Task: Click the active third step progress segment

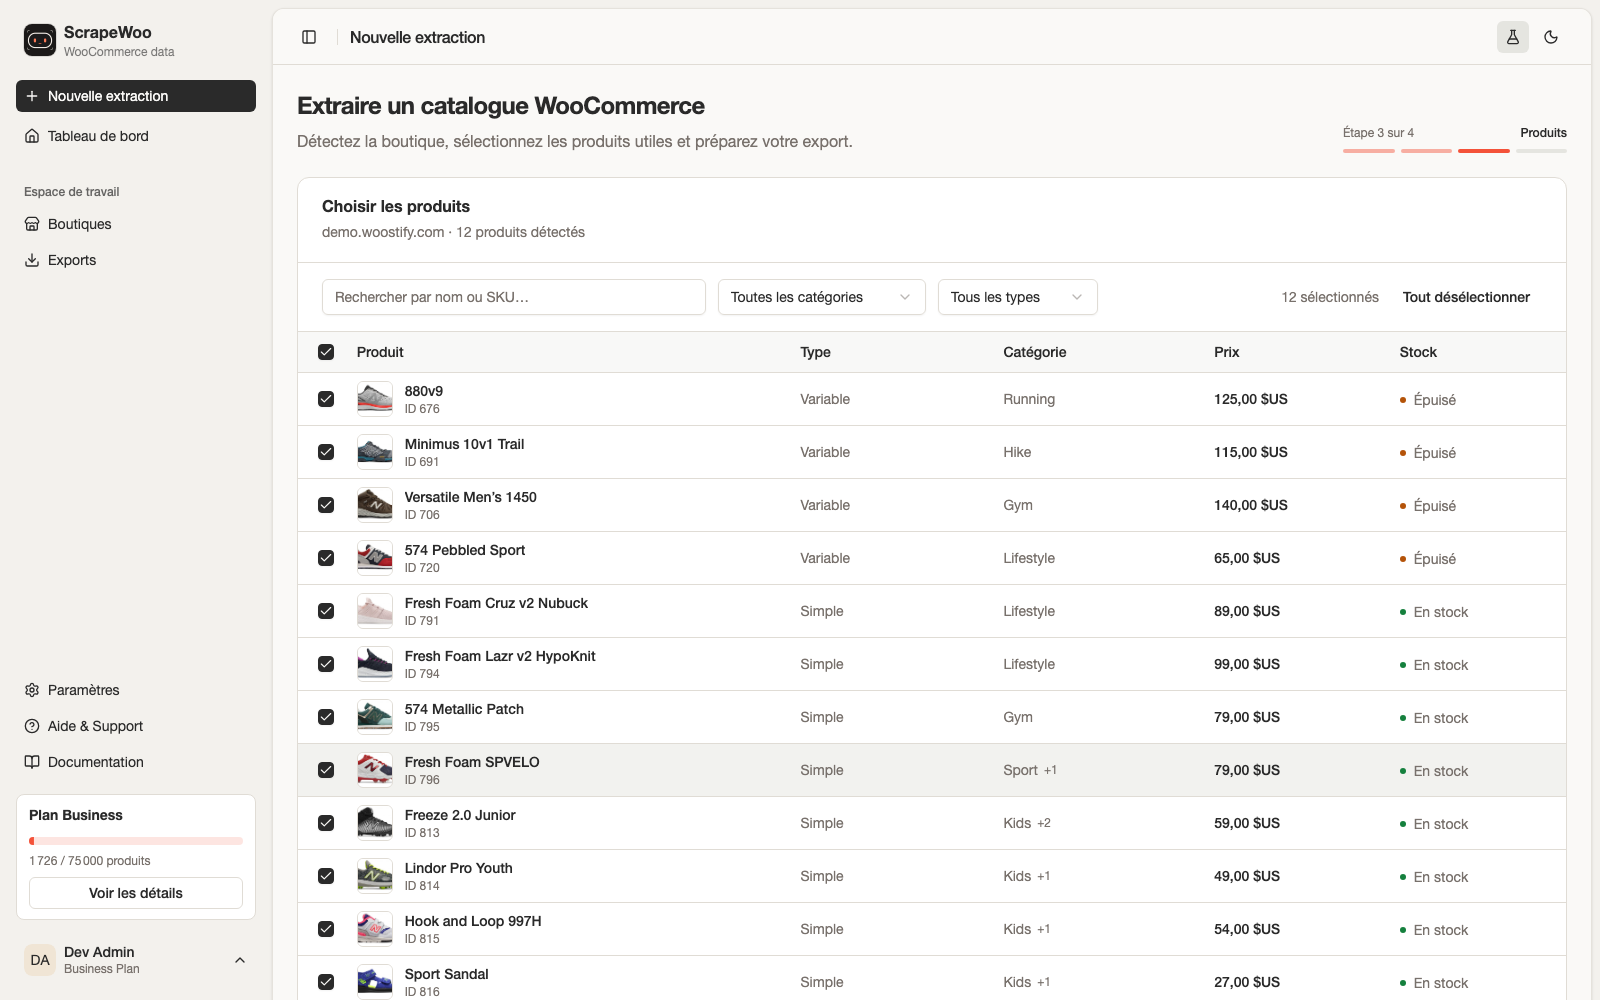Action: point(1484,151)
